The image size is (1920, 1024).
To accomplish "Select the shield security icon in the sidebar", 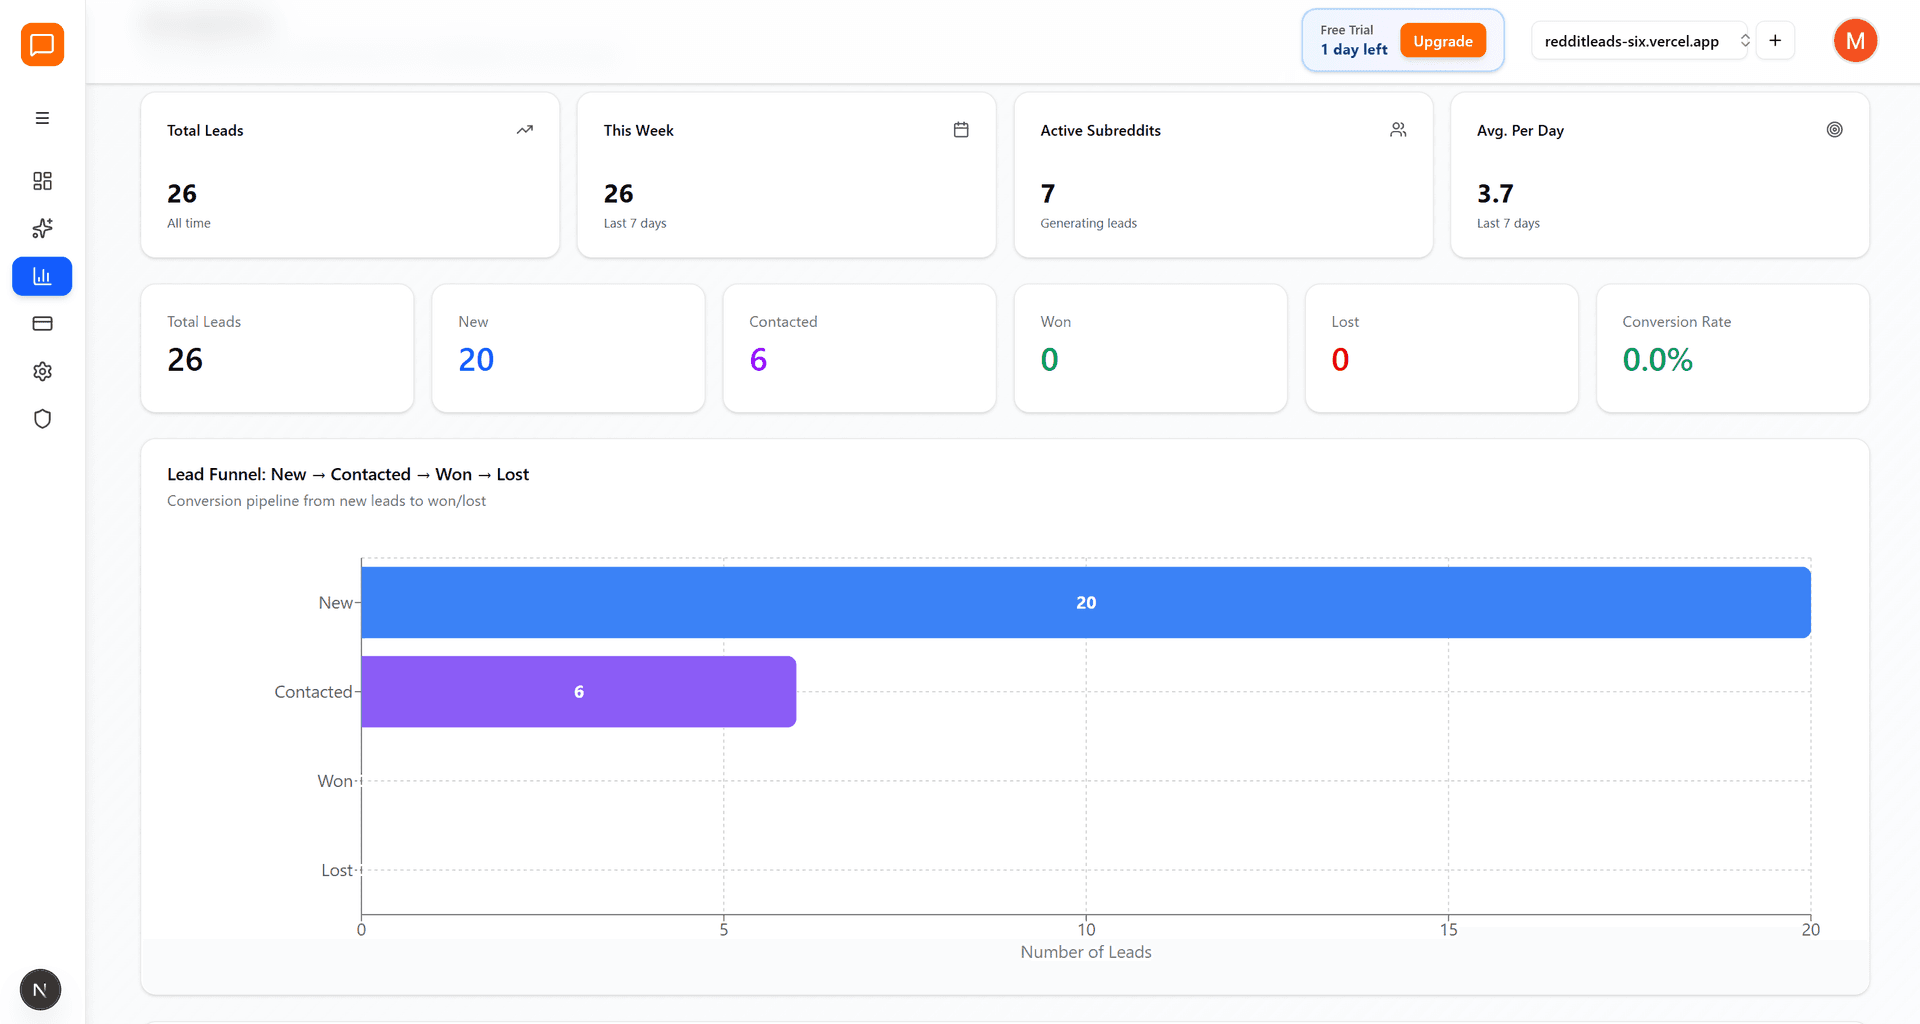I will coord(42,418).
